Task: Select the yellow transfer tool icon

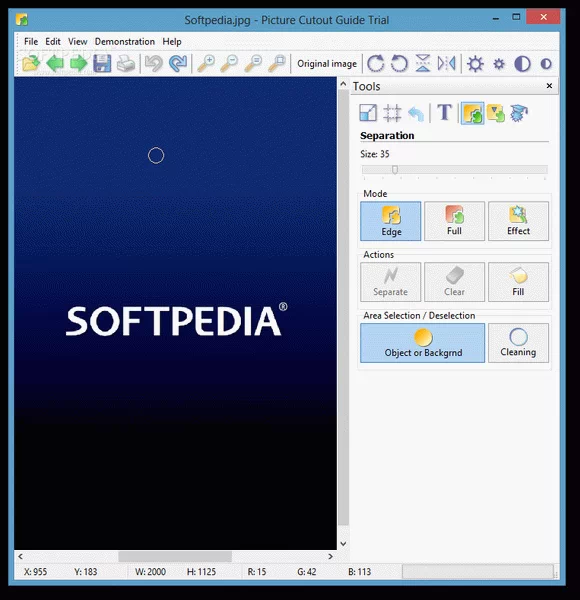Action: point(496,113)
